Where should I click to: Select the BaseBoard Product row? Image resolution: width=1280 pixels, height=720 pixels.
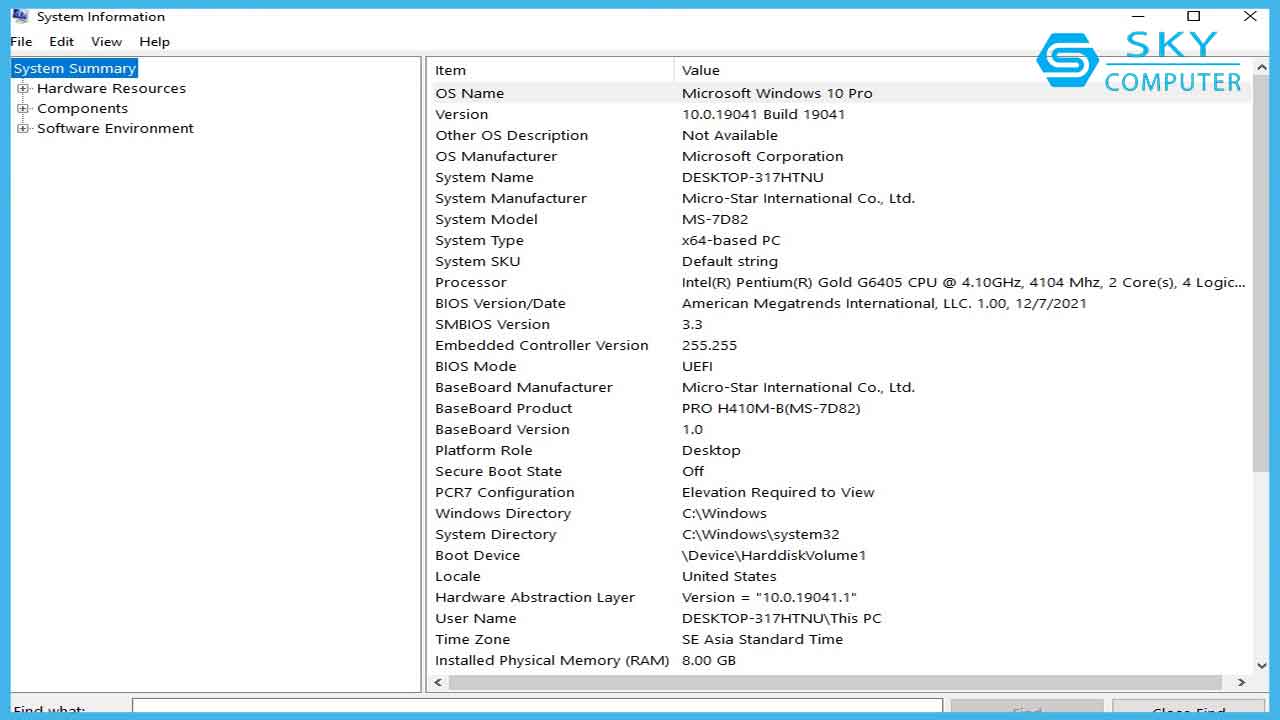[840, 408]
